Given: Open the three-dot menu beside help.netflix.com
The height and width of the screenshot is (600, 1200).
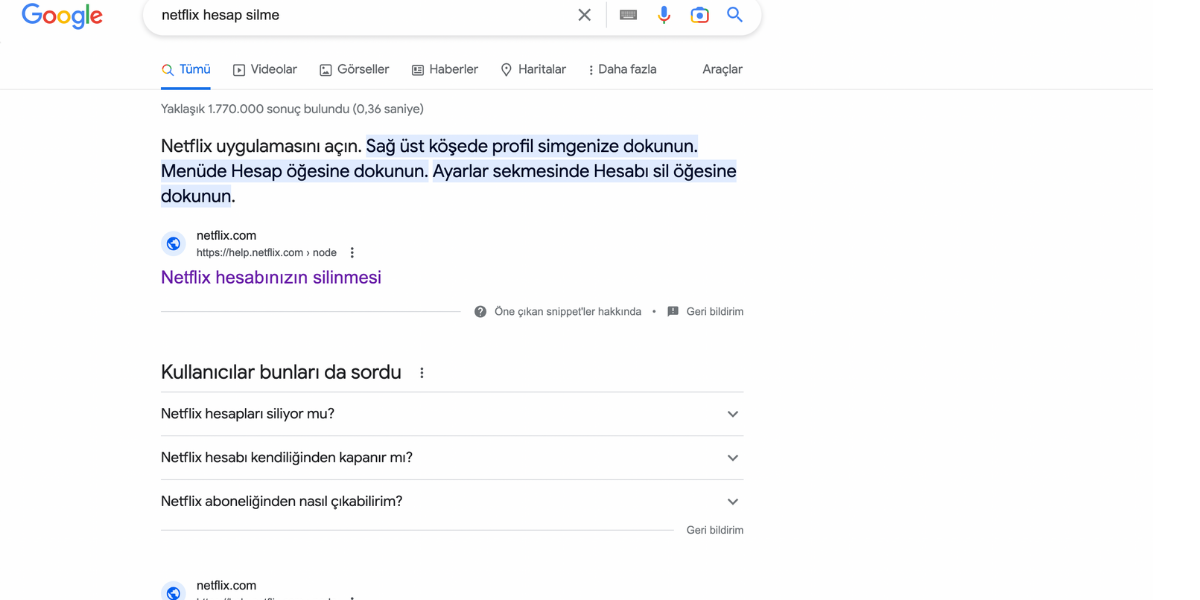Looking at the screenshot, I should 352,253.
